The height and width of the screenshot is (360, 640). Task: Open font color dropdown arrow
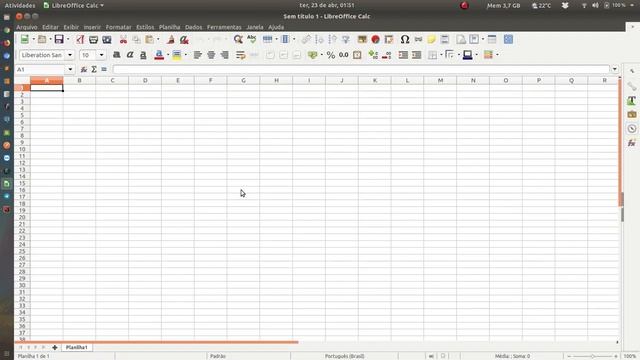(168, 55)
